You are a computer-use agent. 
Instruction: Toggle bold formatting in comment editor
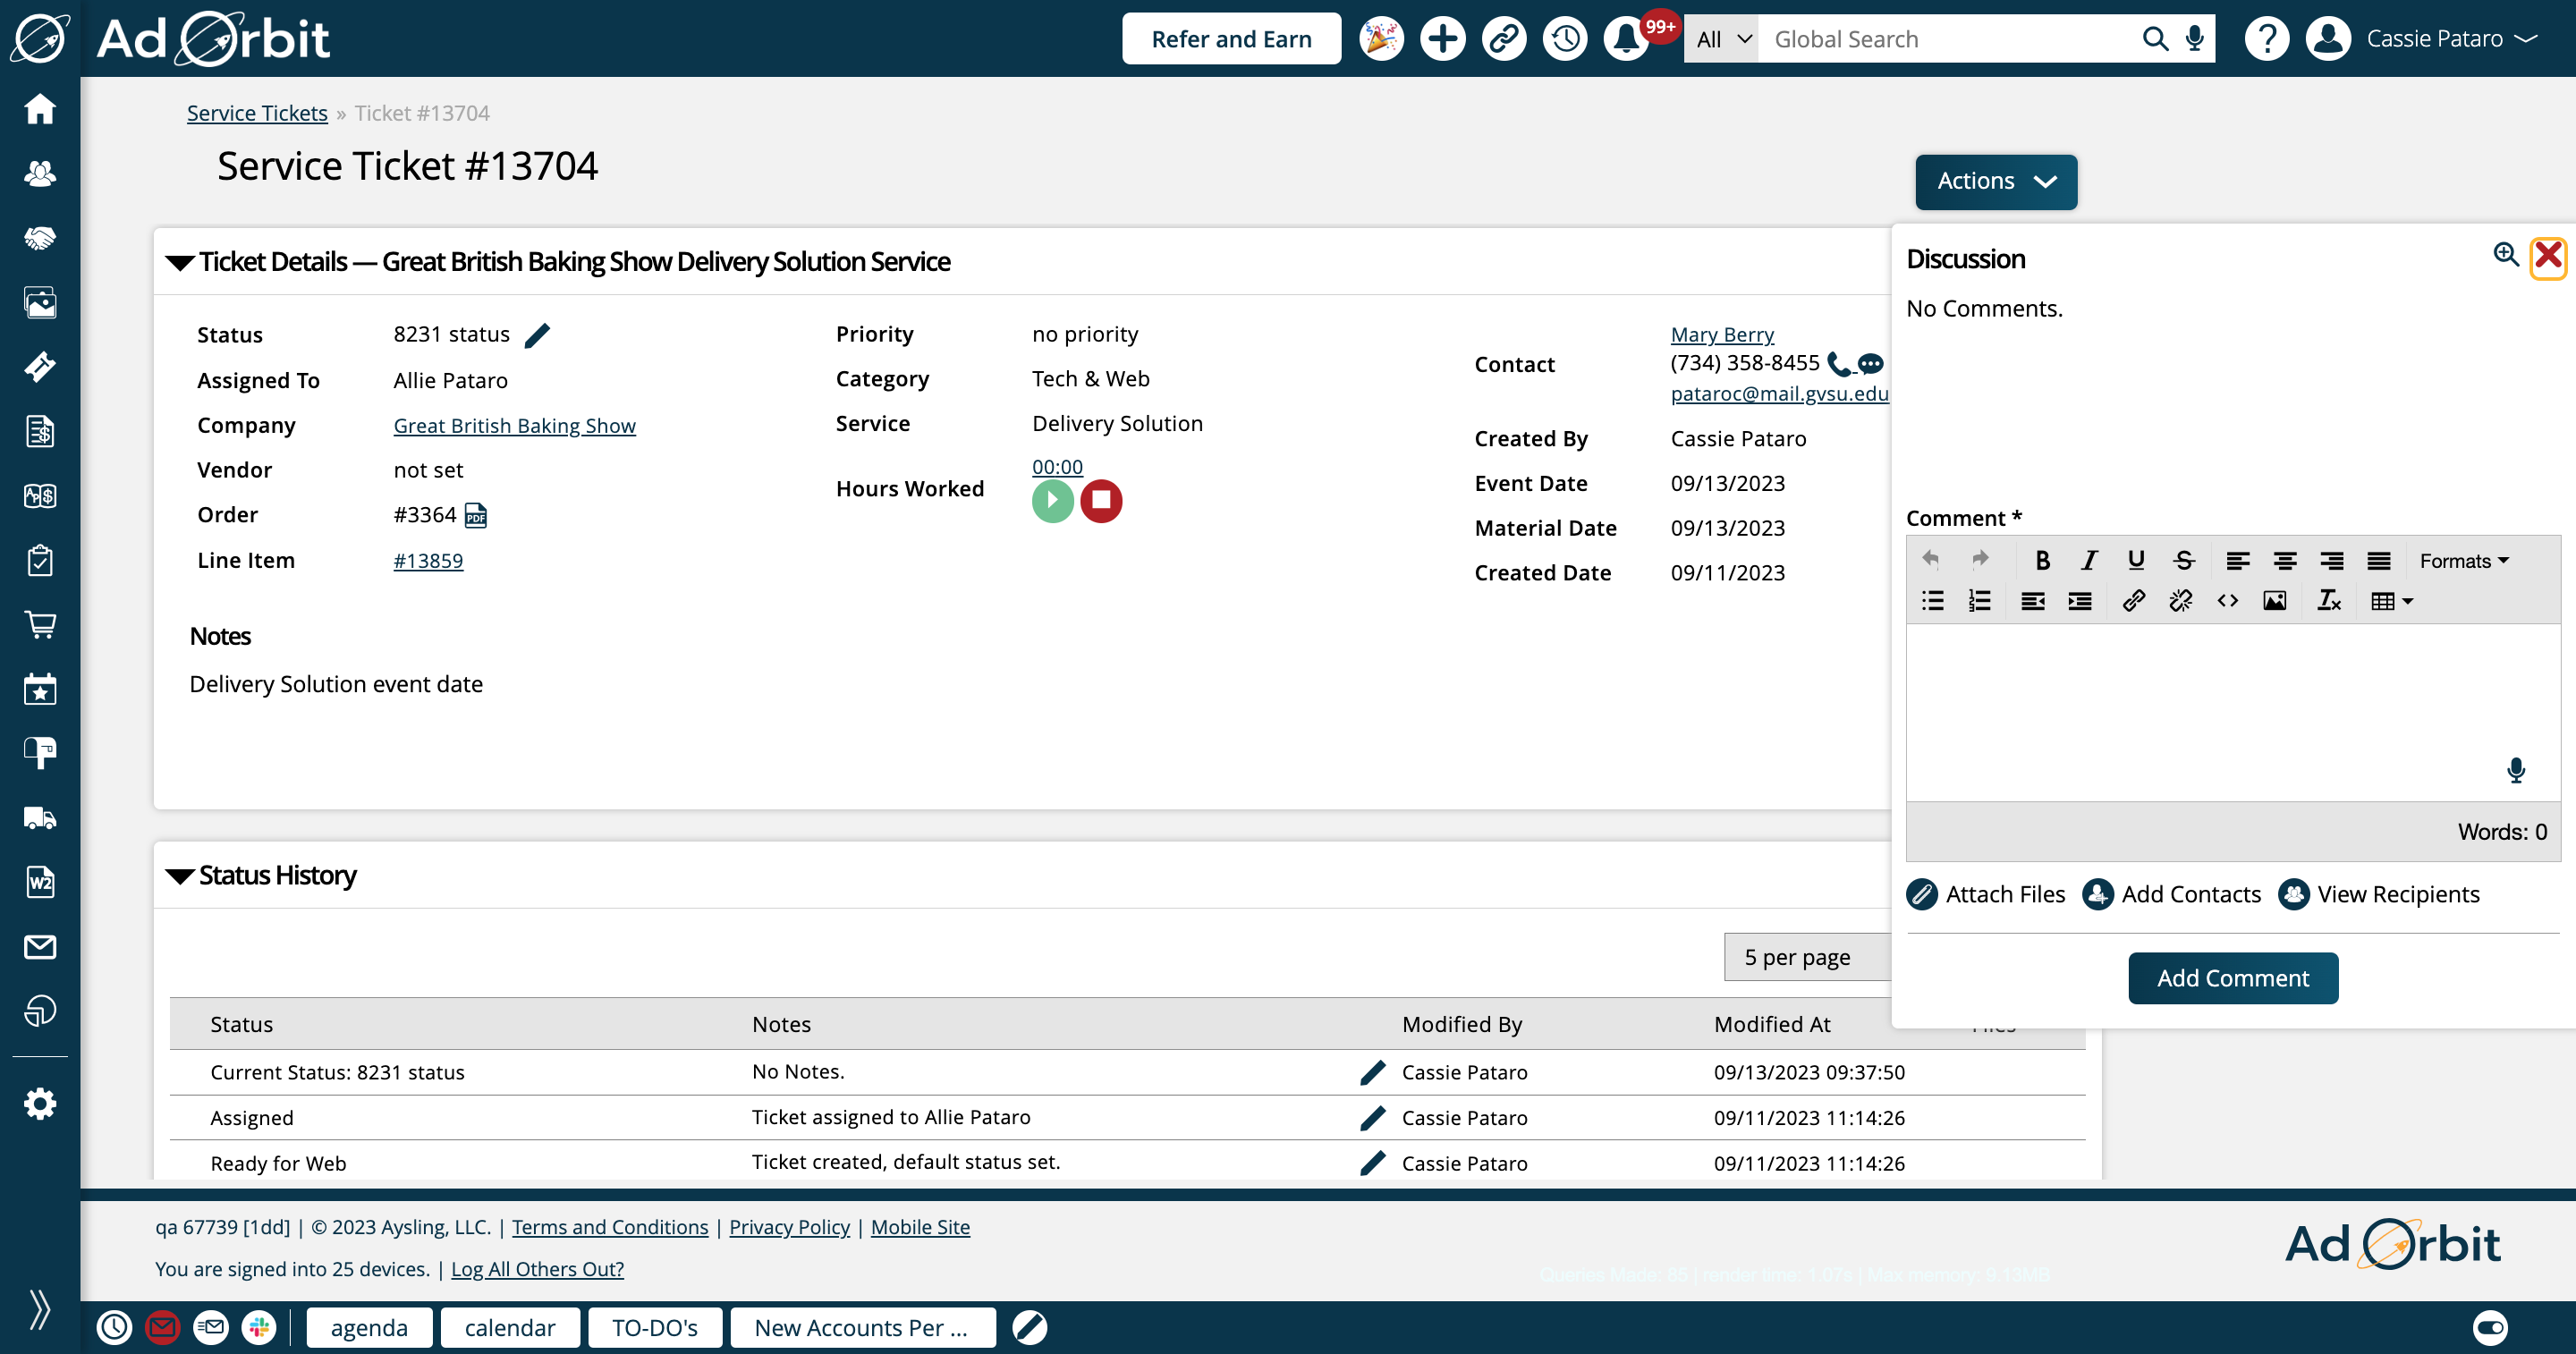(x=2042, y=561)
